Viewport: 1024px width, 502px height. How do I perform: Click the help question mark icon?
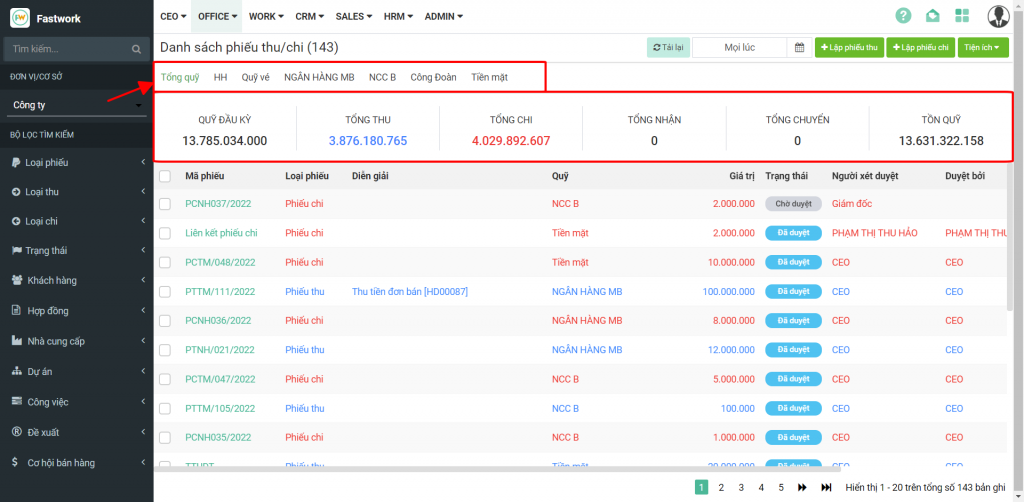point(903,16)
